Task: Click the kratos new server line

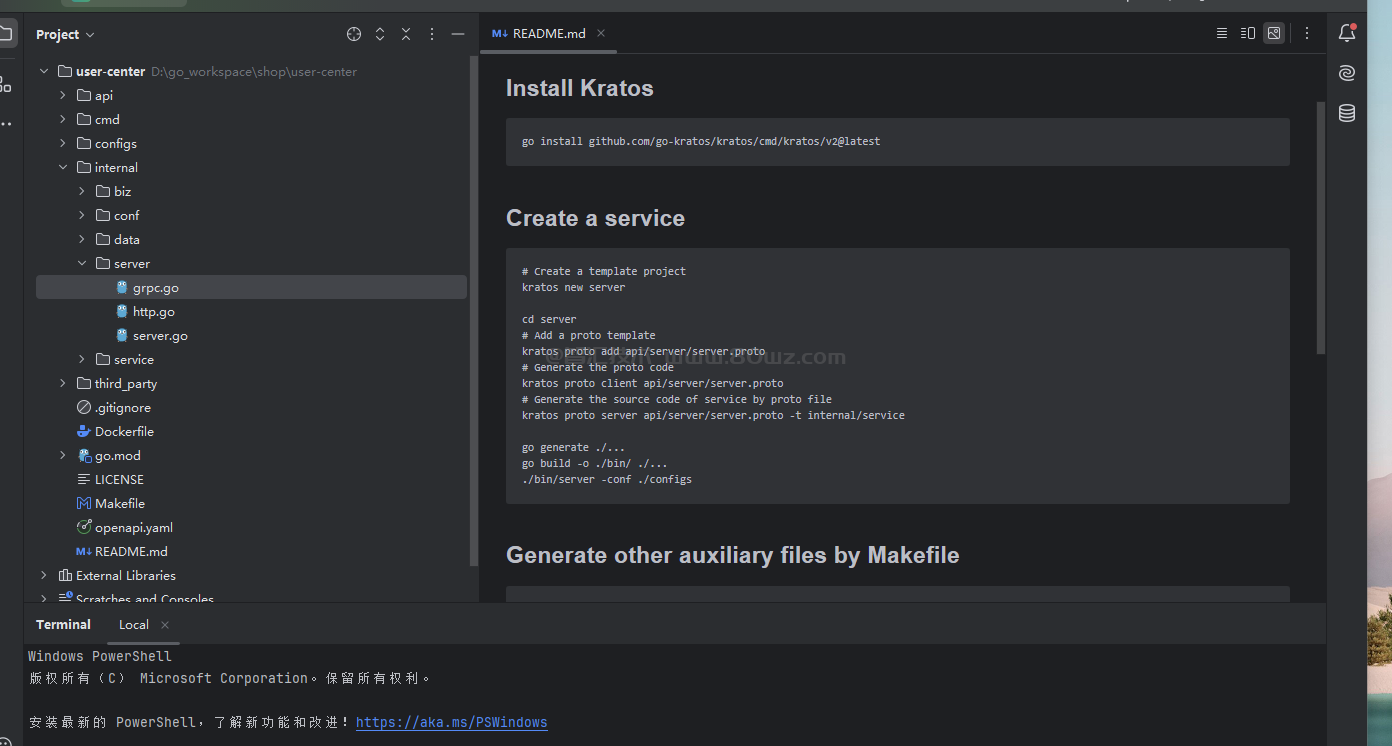Action: [573, 287]
